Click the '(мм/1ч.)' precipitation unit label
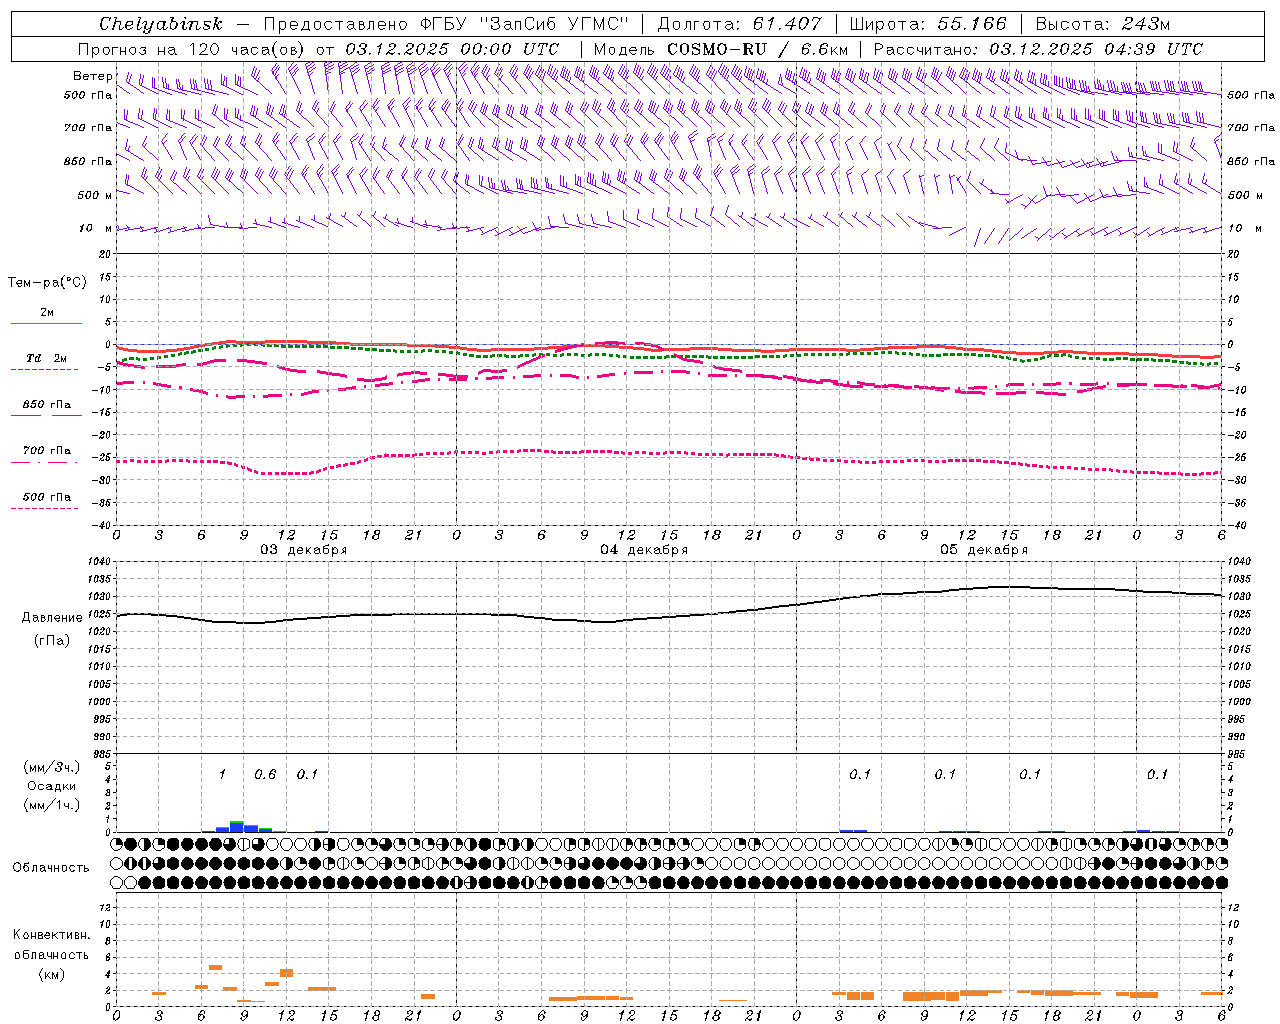The height and width of the screenshot is (1024, 1280). (52, 805)
